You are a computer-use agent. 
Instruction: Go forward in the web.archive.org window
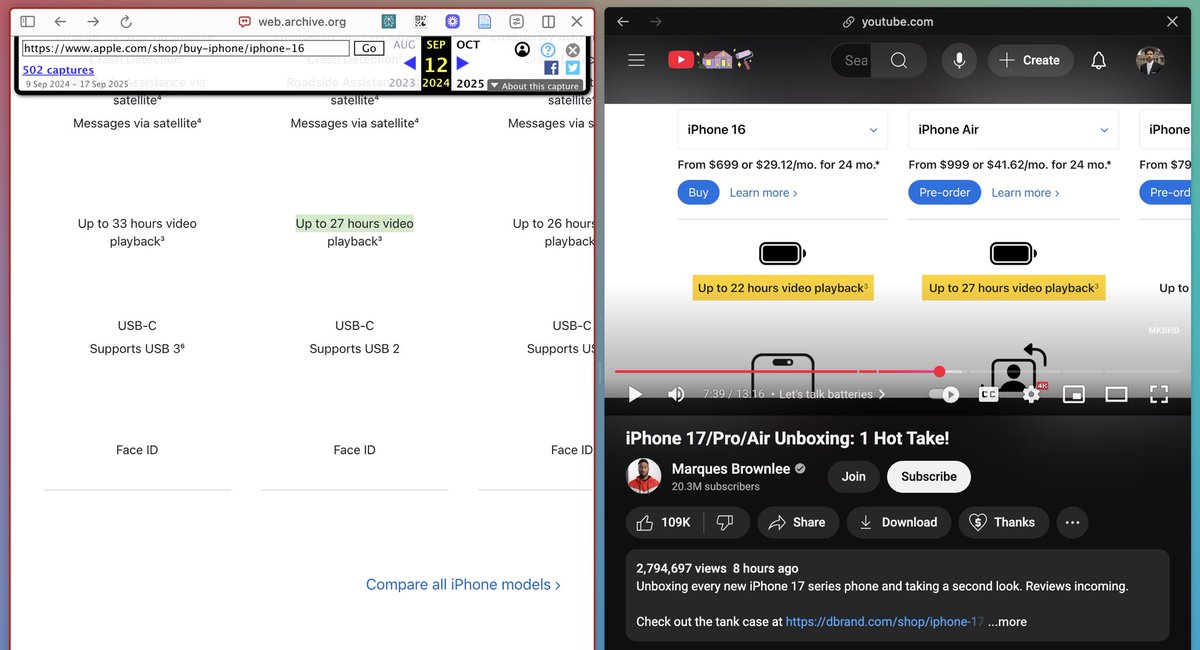click(93, 21)
